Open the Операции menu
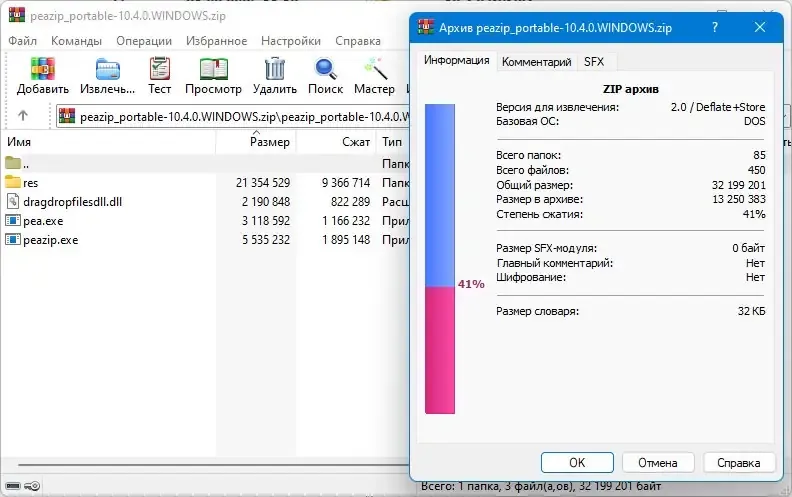This screenshot has height=497, width=792. point(144,41)
